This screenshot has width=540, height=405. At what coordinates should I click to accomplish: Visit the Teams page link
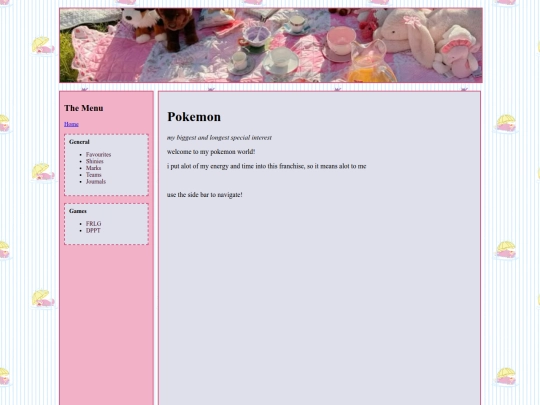[94, 175]
